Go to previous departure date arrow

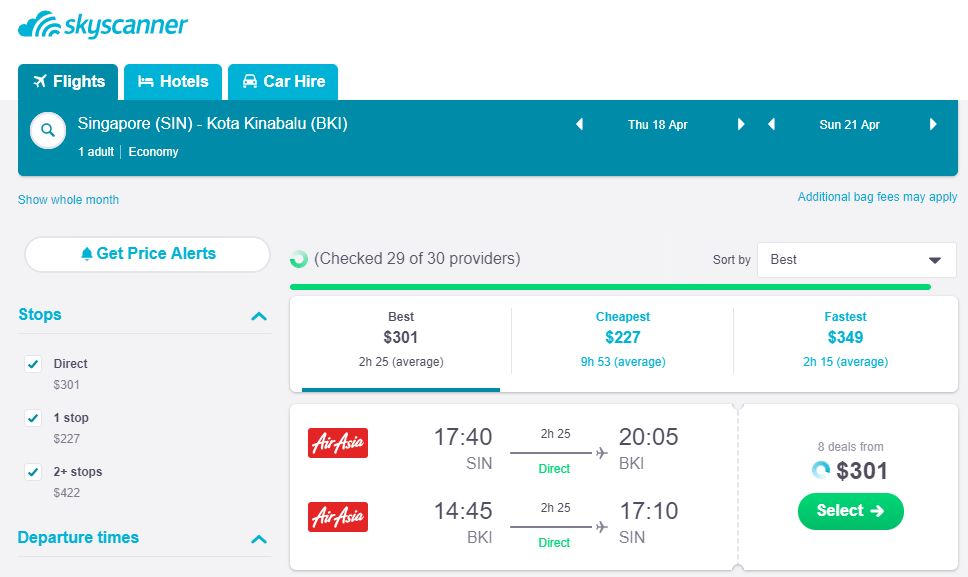click(x=579, y=125)
